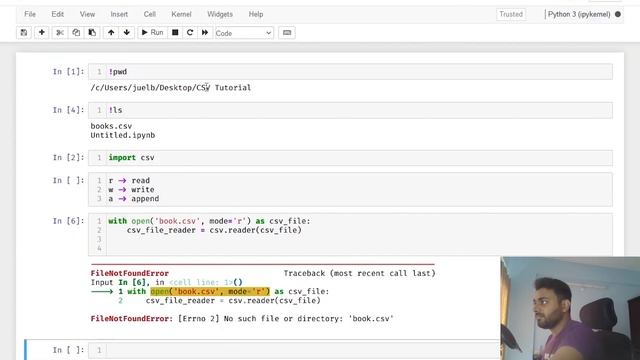This screenshot has height=360, width=640.
Task: Cut selected cells using the scissors icon
Action: pyautogui.click(x=60, y=33)
